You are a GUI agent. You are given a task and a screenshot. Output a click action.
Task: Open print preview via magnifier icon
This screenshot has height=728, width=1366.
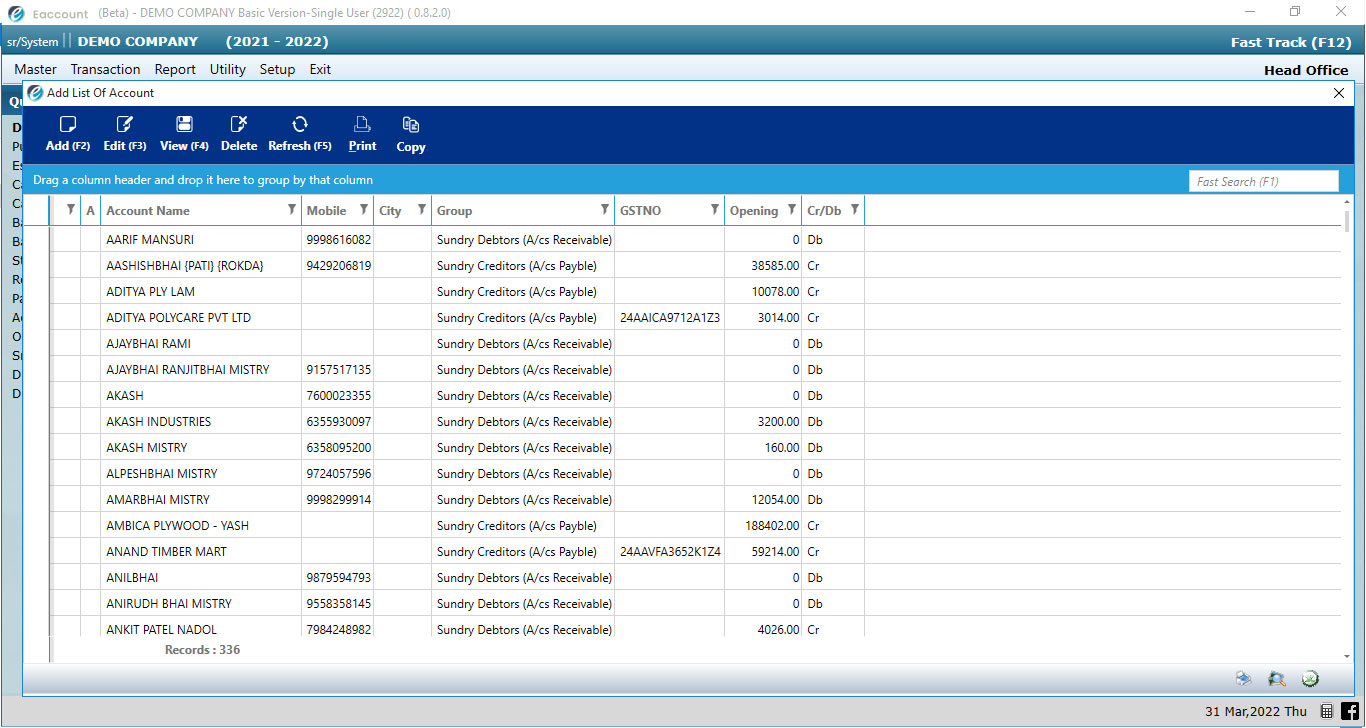[x=1277, y=678]
